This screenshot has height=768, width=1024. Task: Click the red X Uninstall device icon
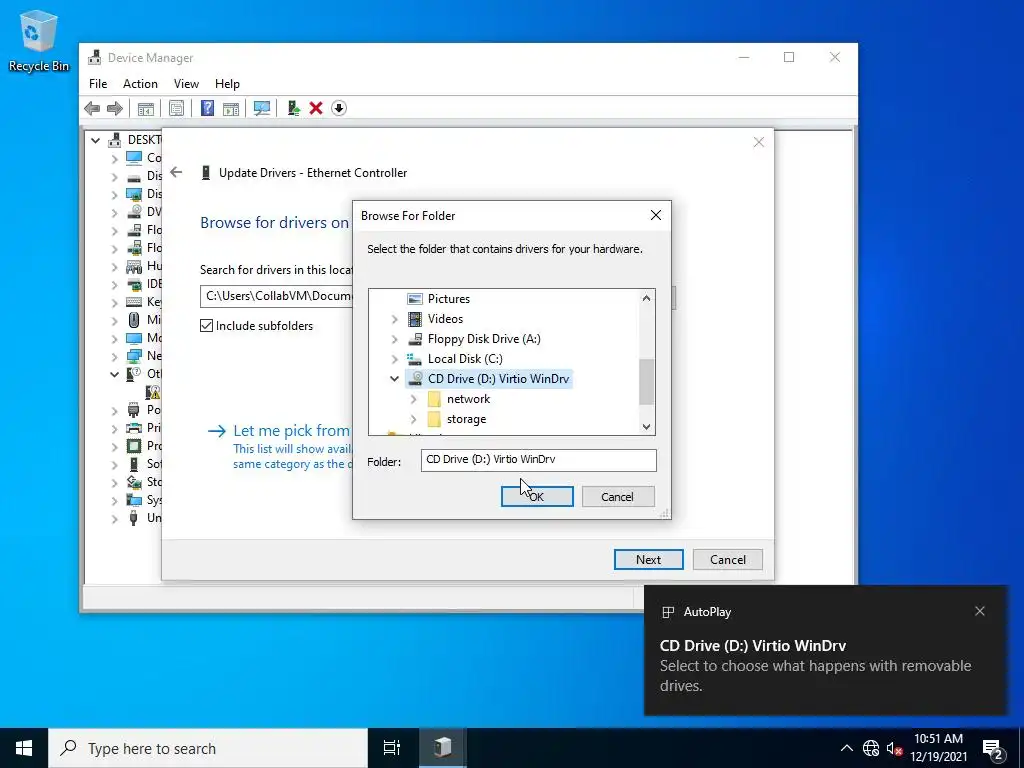point(316,108)
